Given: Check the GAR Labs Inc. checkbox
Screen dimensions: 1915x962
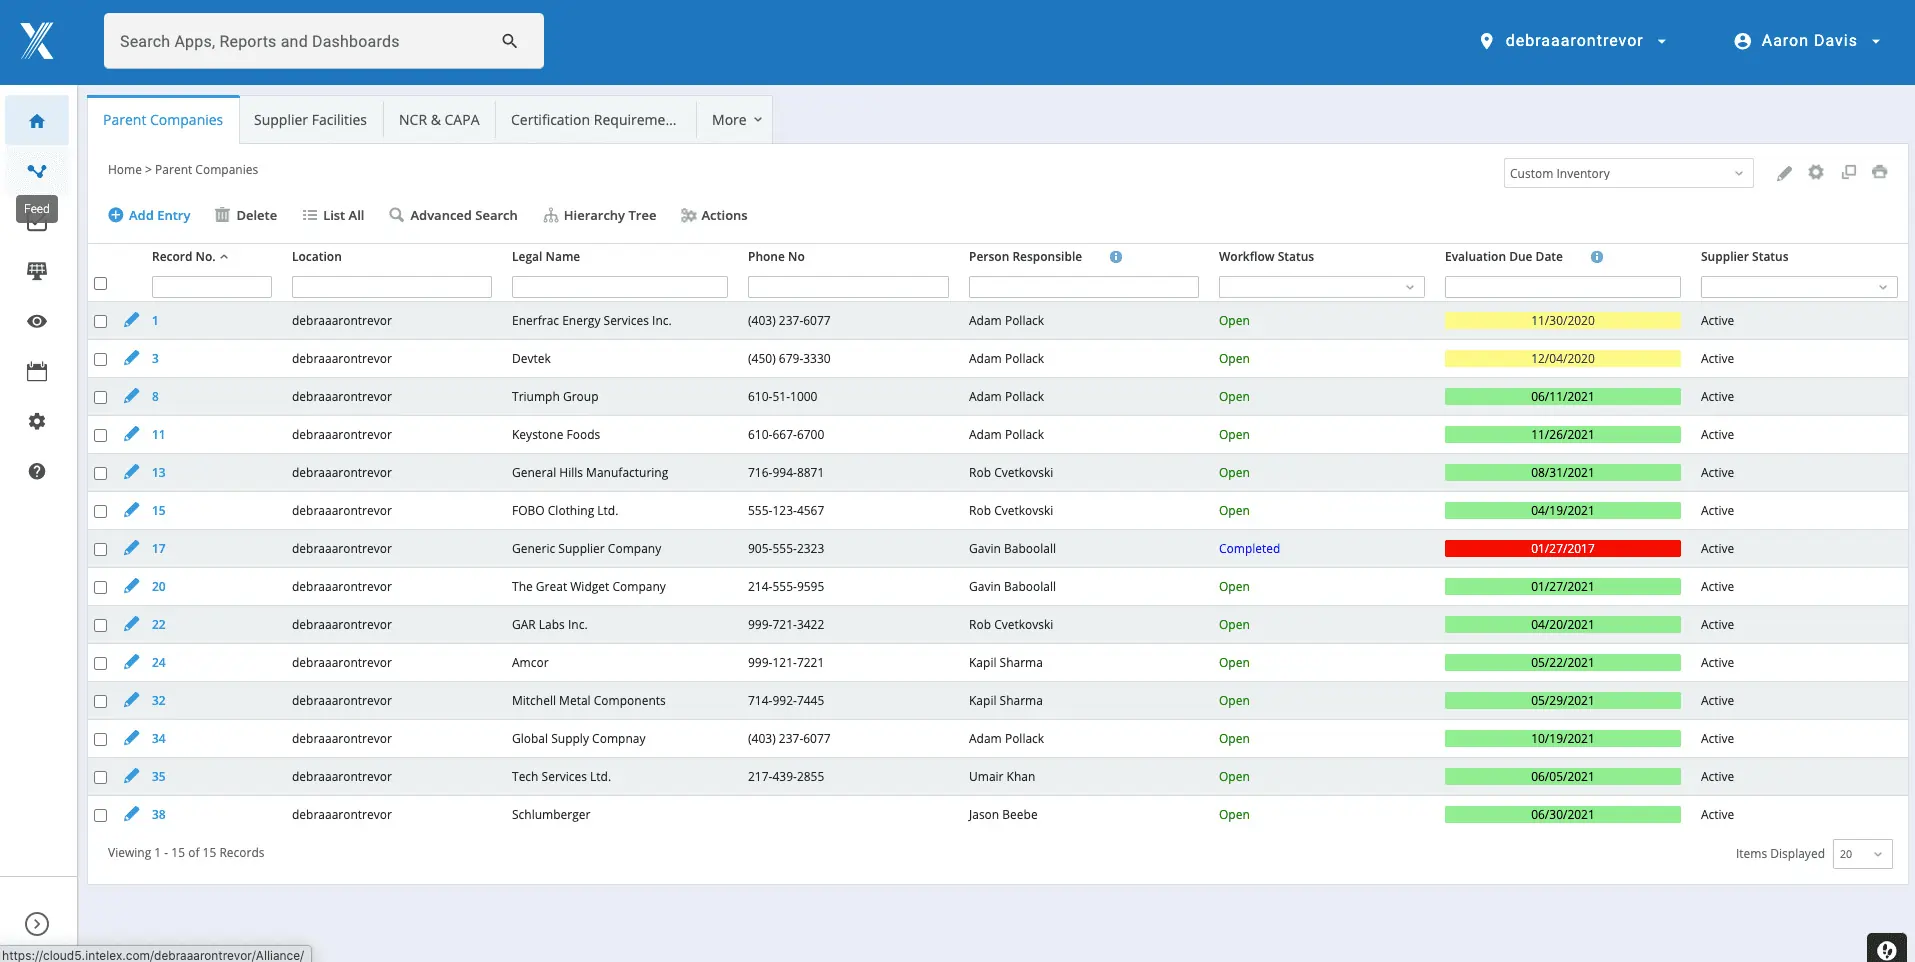Looking at the screenshot, I should (x=100, y=625).
